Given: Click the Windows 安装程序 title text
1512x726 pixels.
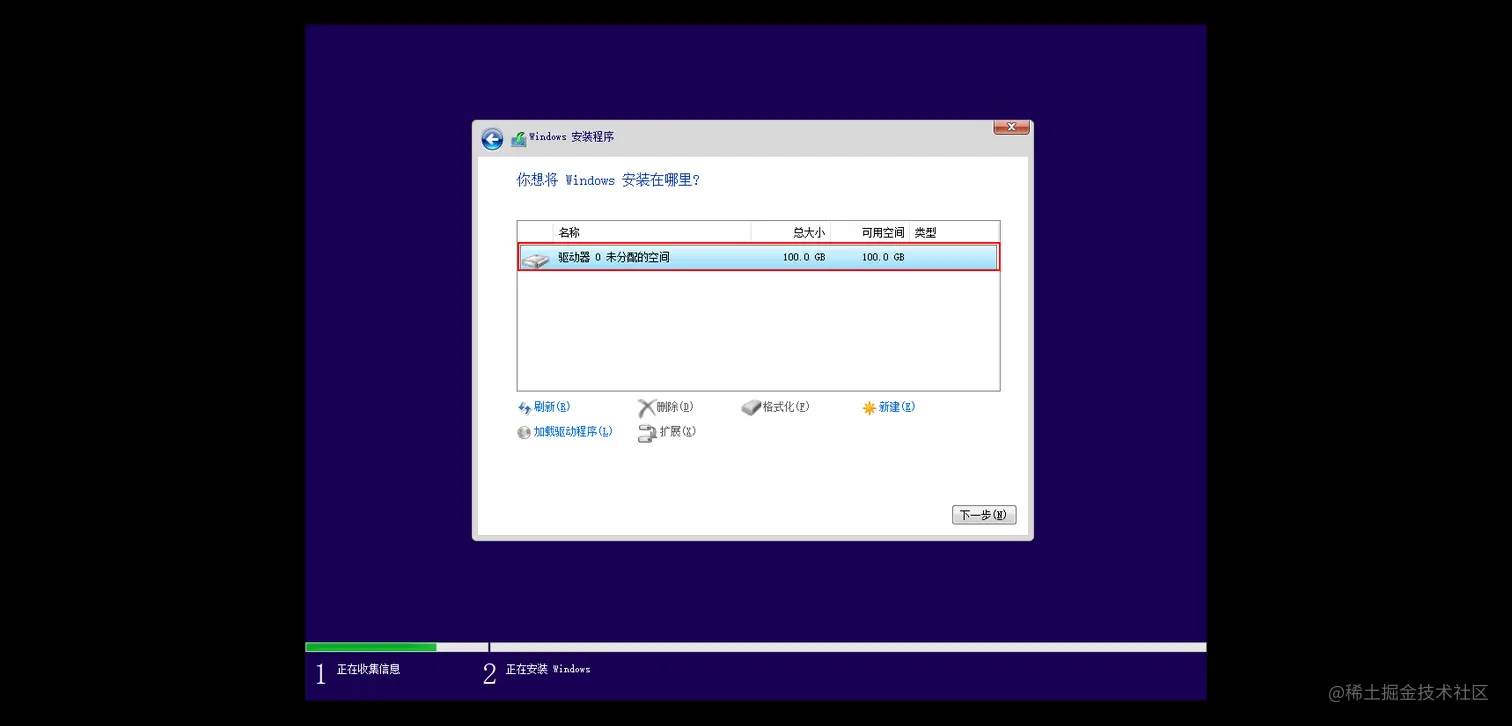Looking at the screenshot, I should [570, 137].
